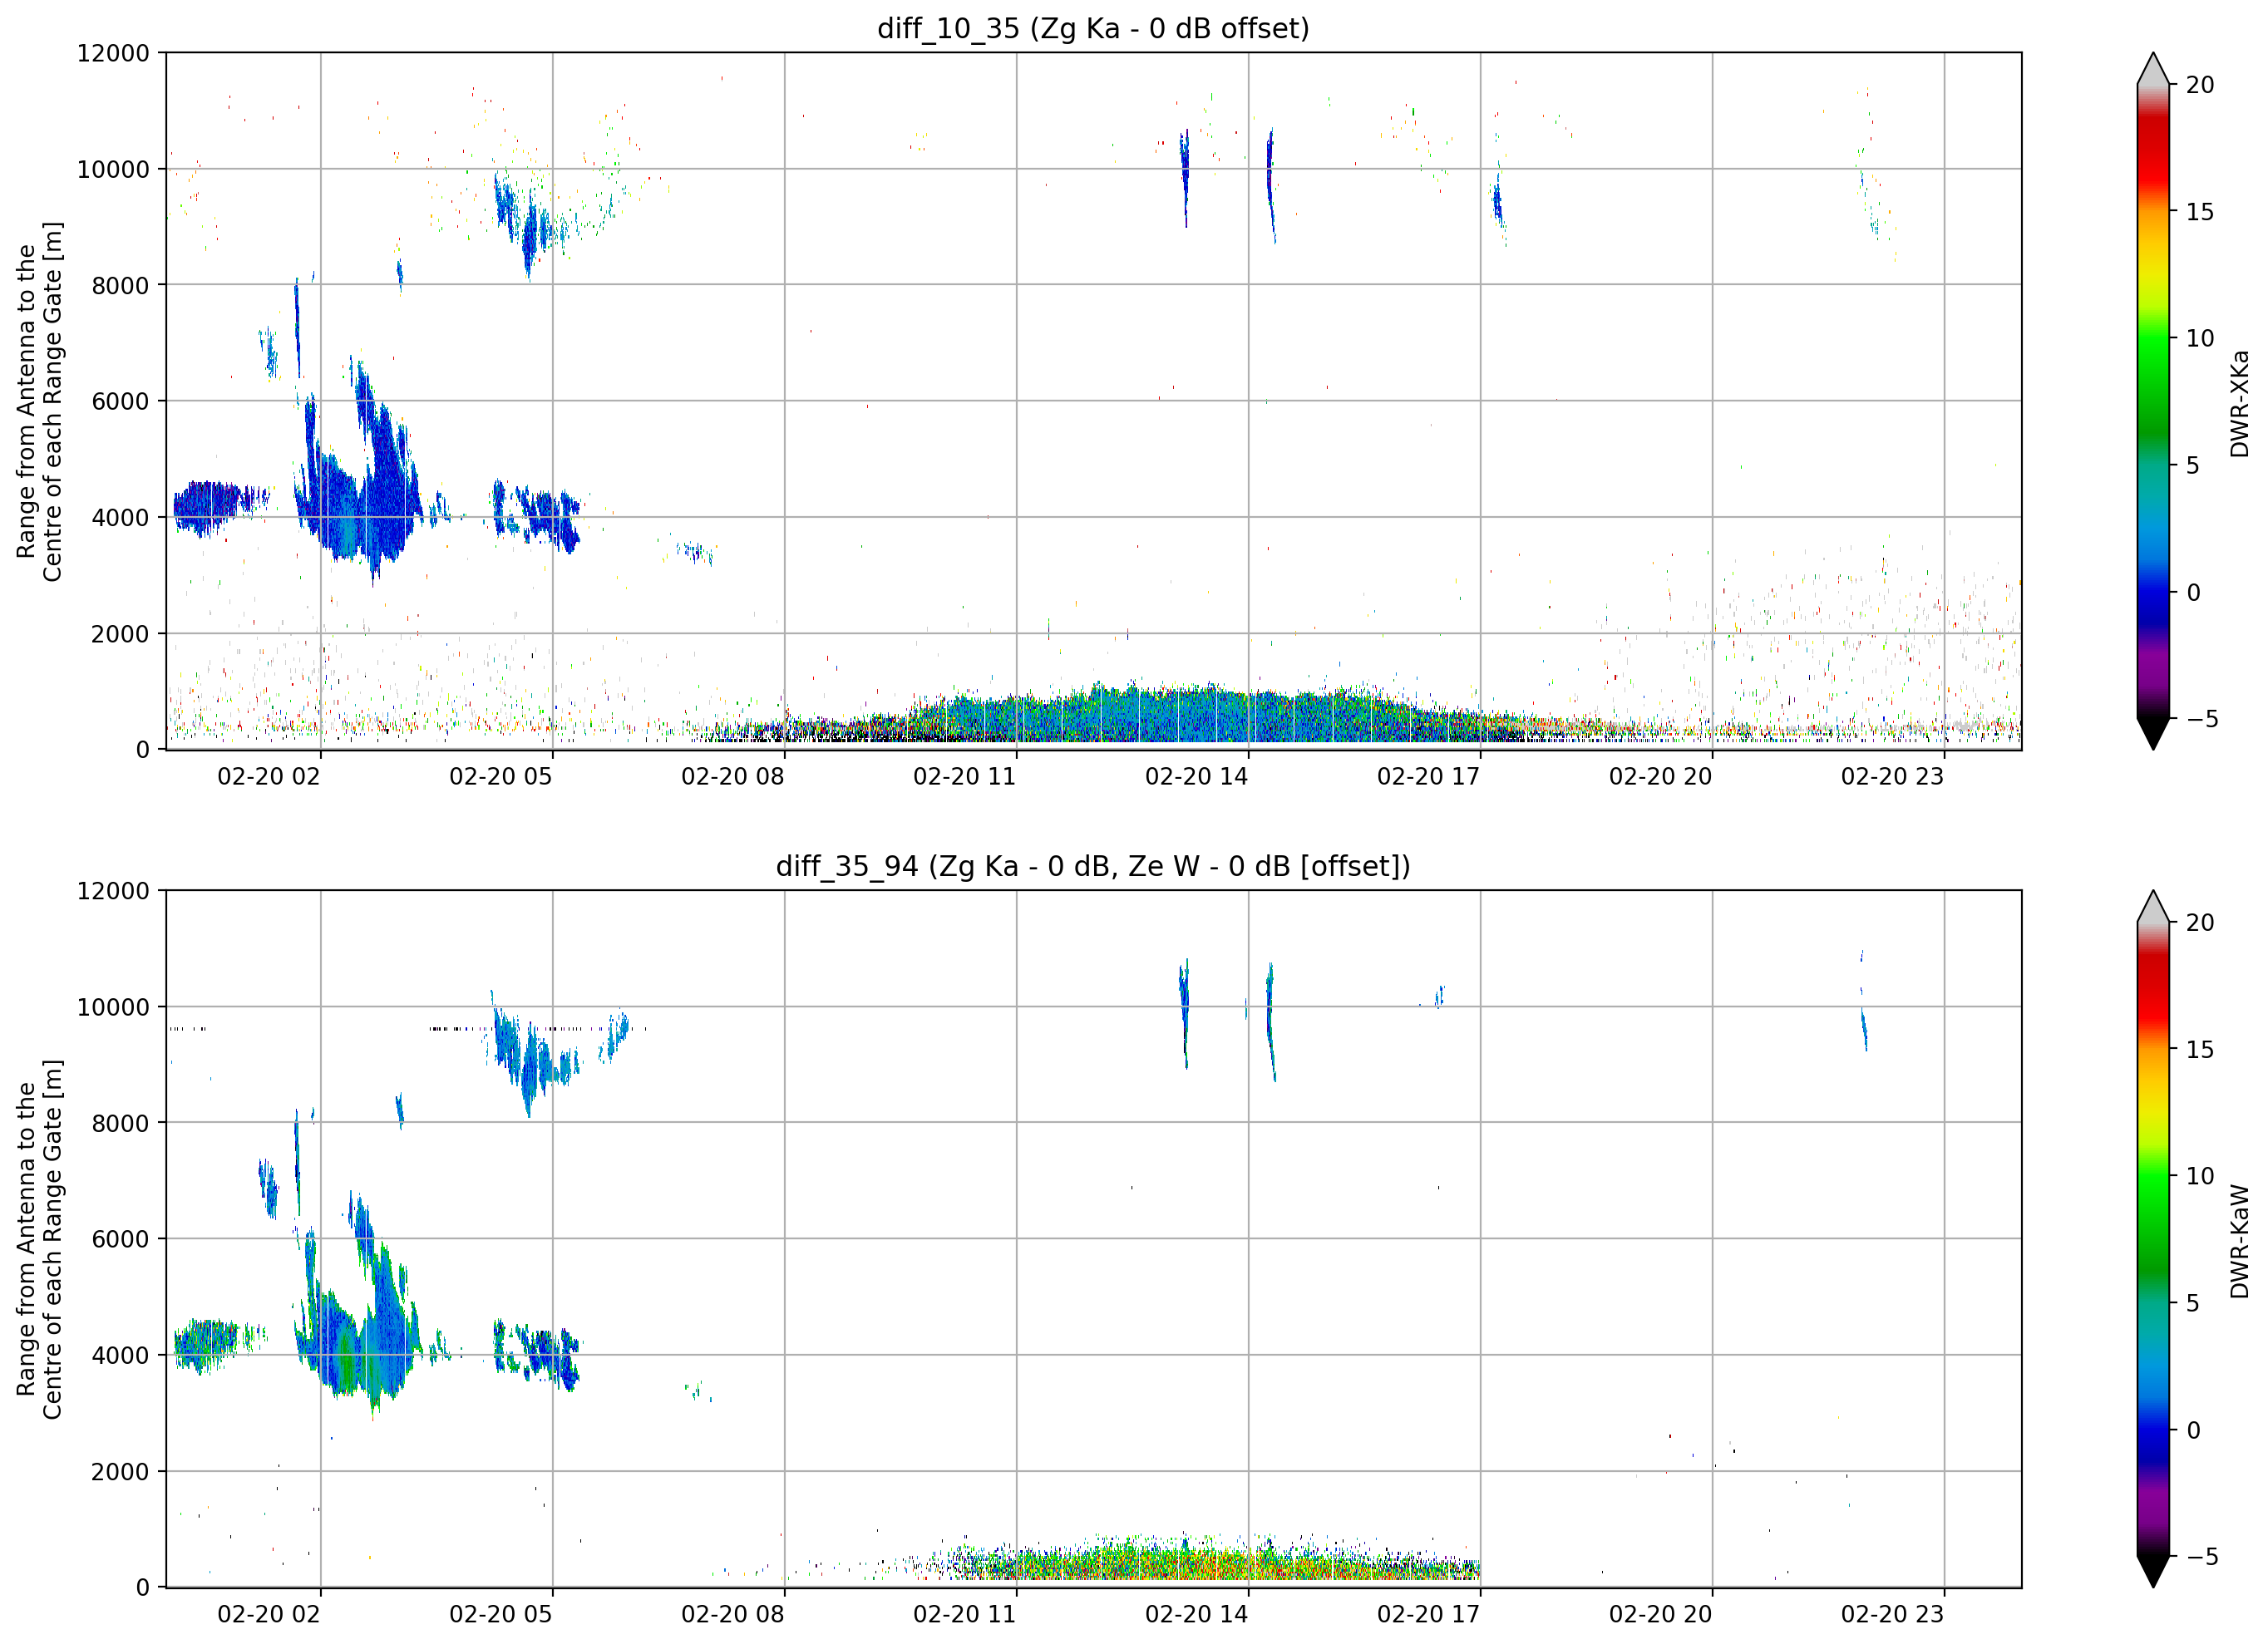Click y-tick "0" on the diff_10_35 plot
The height and width of the screenshot is (1644, 2268).
(x=142, y=749)
